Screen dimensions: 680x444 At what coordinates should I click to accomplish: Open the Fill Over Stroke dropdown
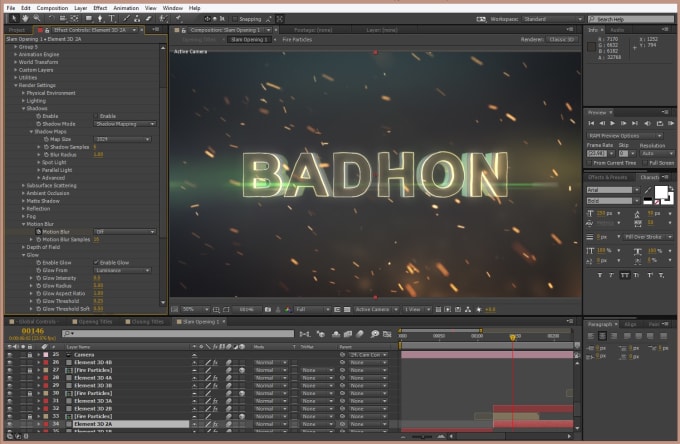pyautogui.click(x=648, y=237)
